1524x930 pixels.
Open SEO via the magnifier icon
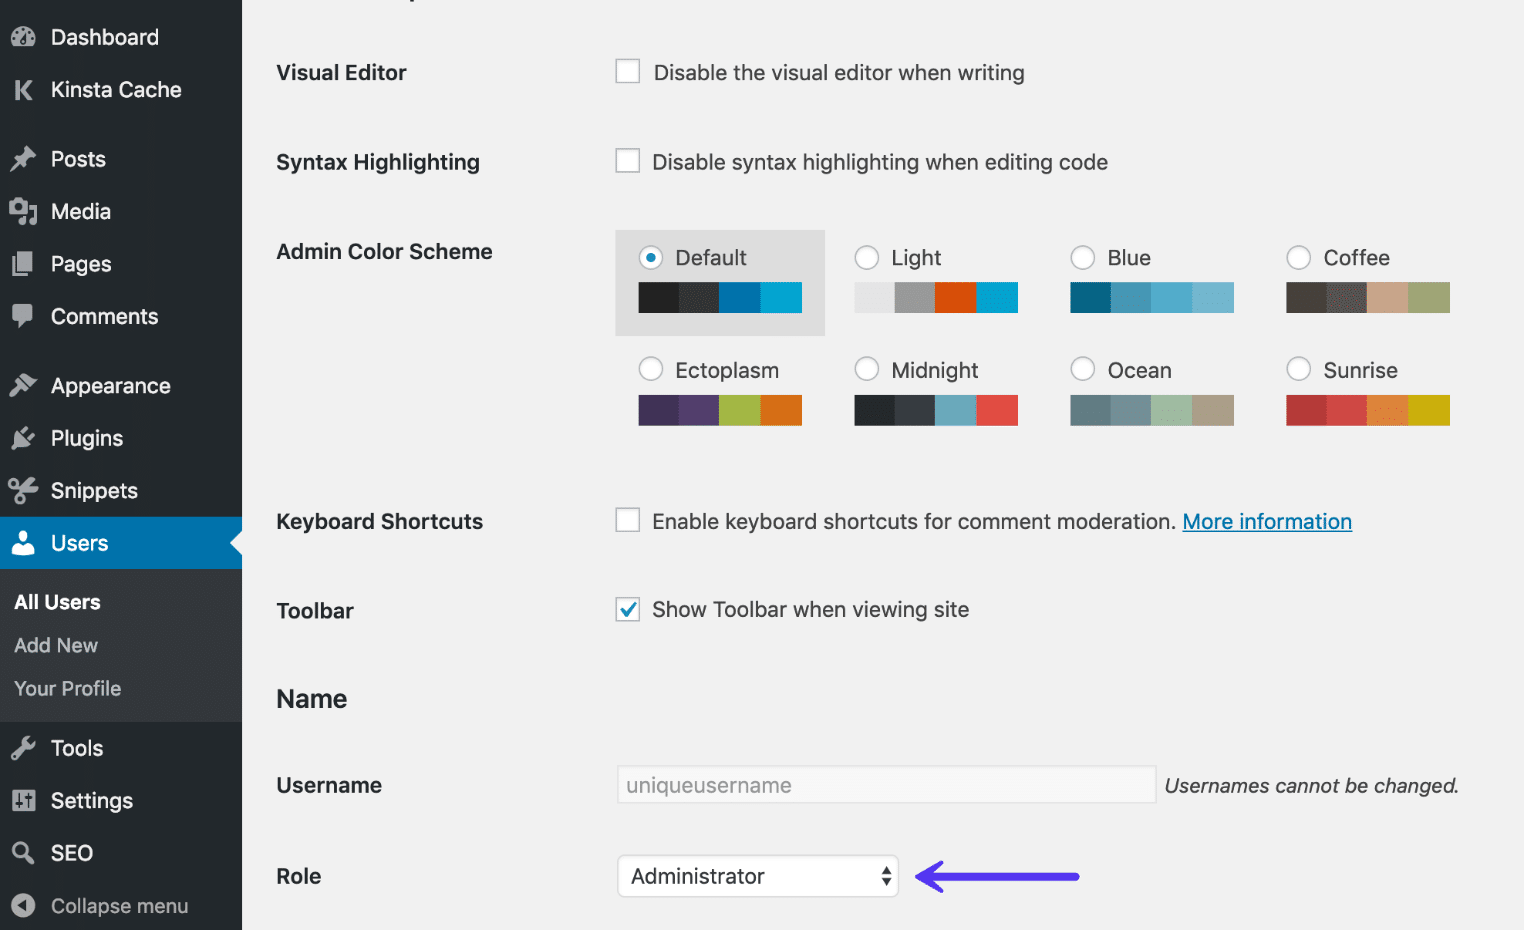pyautogui.click(x=24, y=852)
